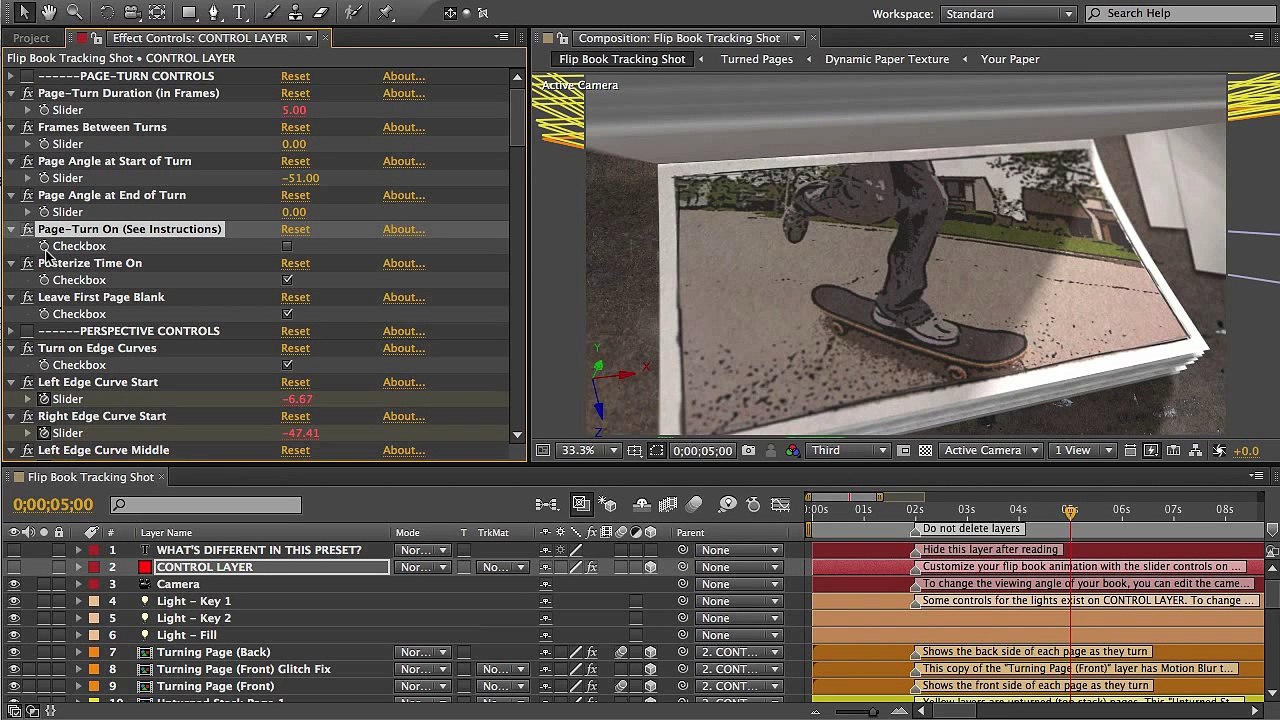Click About for Frames Between Turns

click(x=404, y=127)
